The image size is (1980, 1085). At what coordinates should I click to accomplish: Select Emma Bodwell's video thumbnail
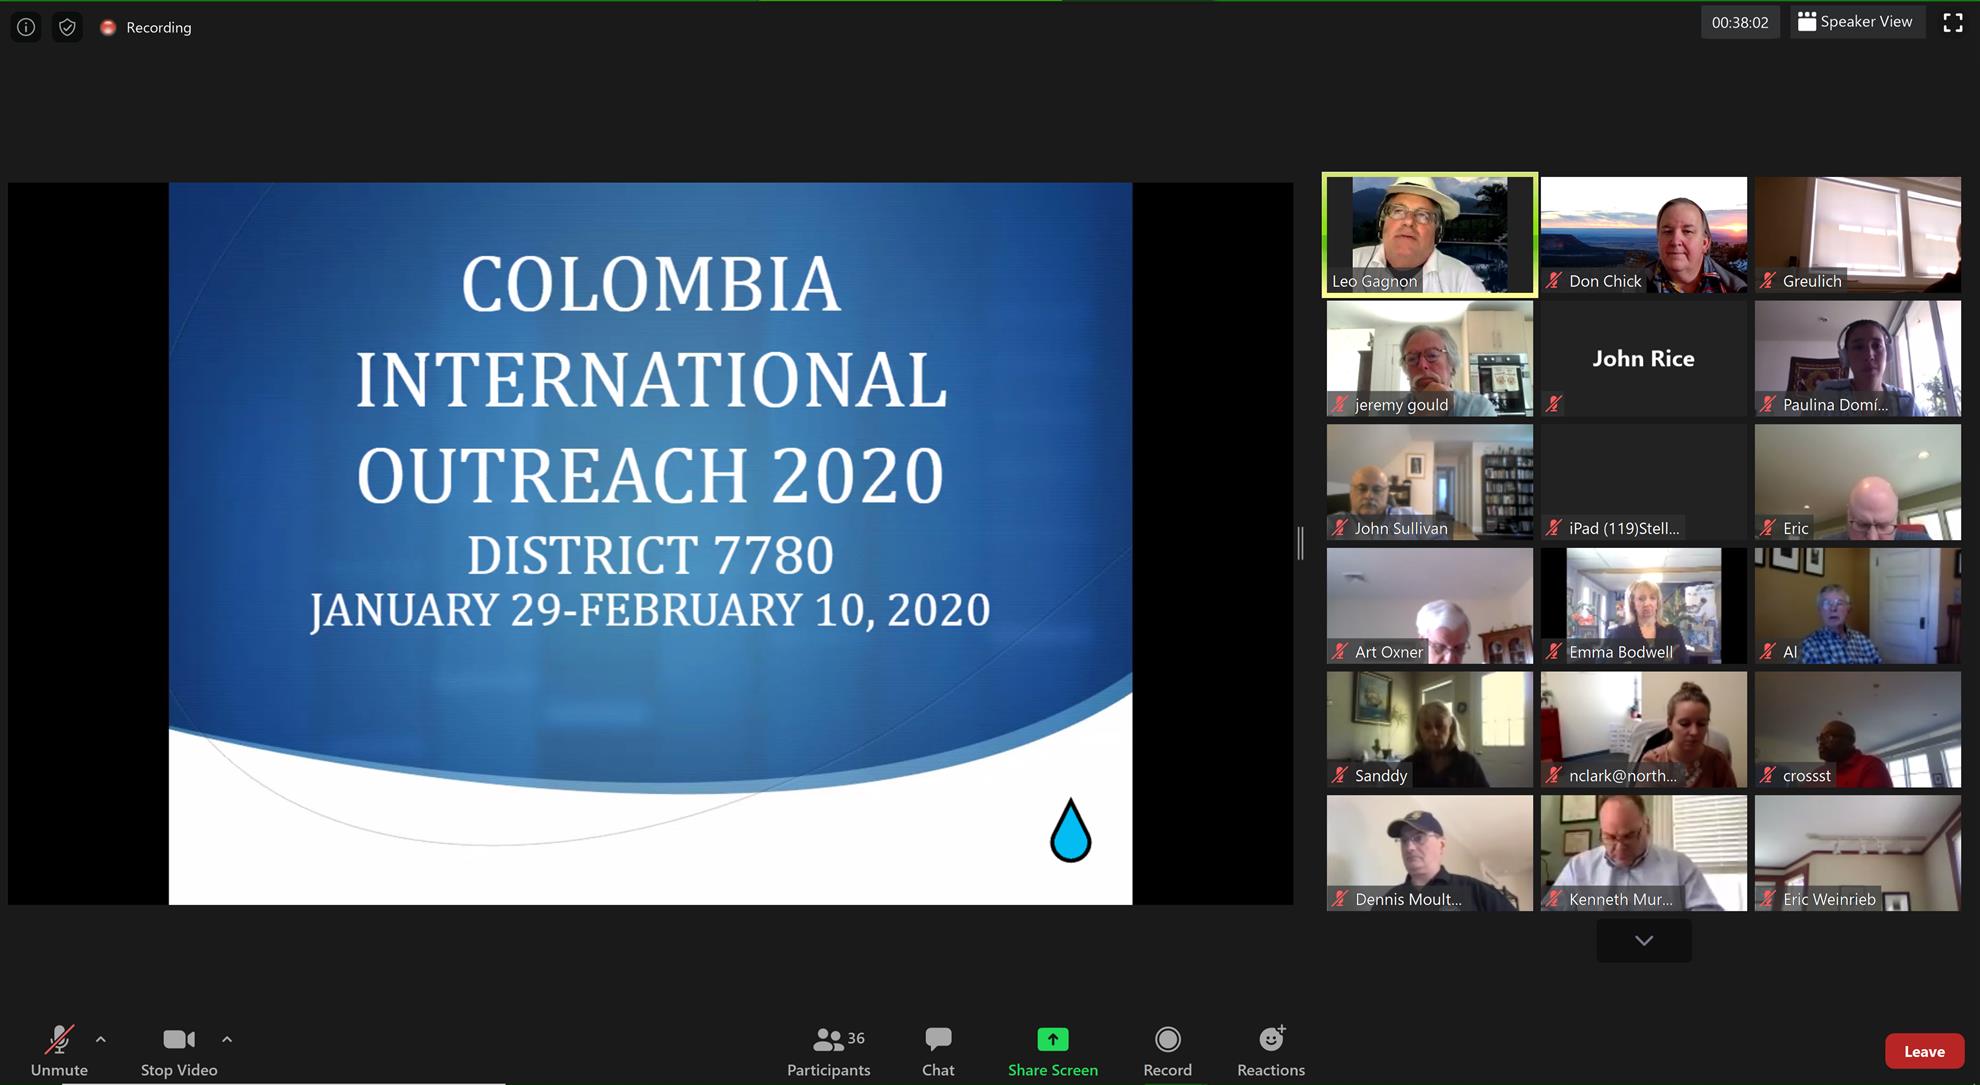click(x=1643, y=606)
